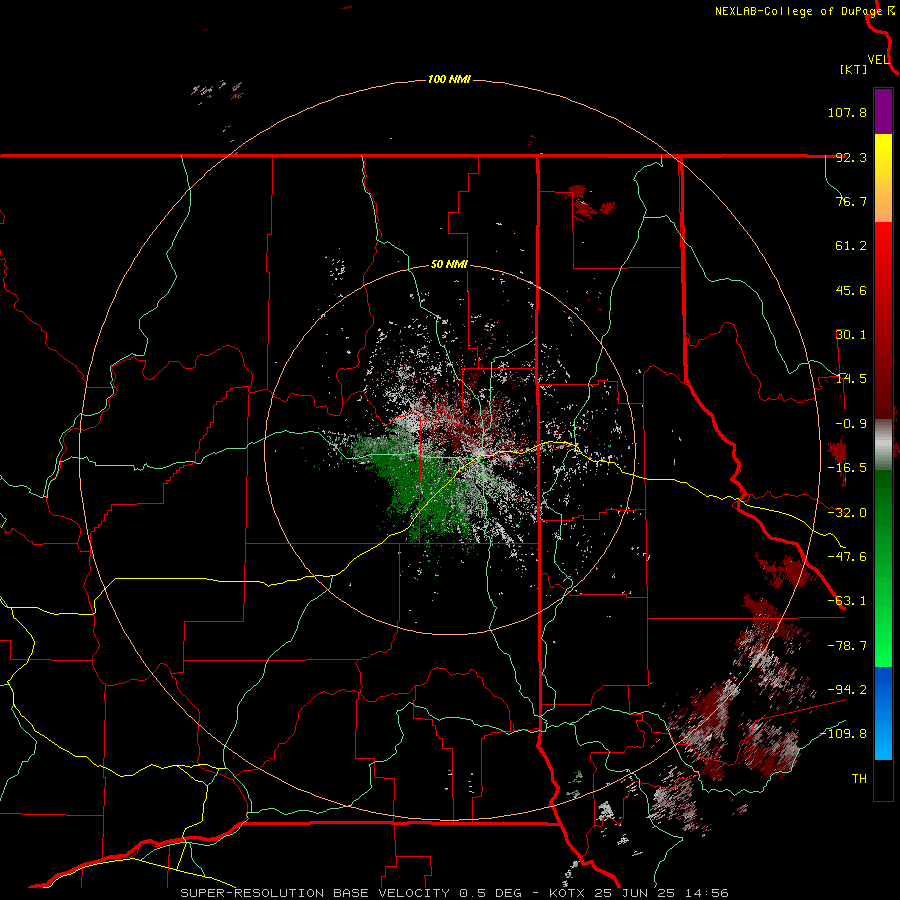Click the NEXLAB-College of DuPage credit text
This screenshot has height=900, width=900.
(x=799, y=11)
